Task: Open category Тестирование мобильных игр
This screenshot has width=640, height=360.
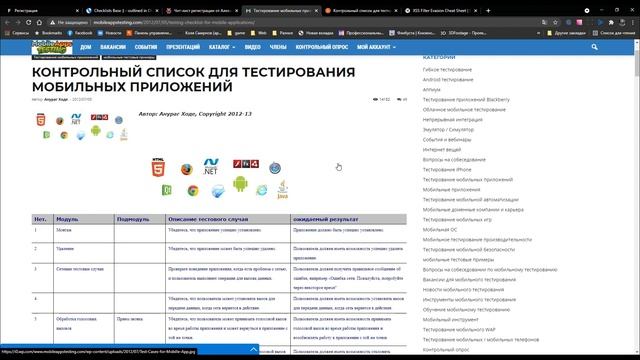Action: [457, 220]
